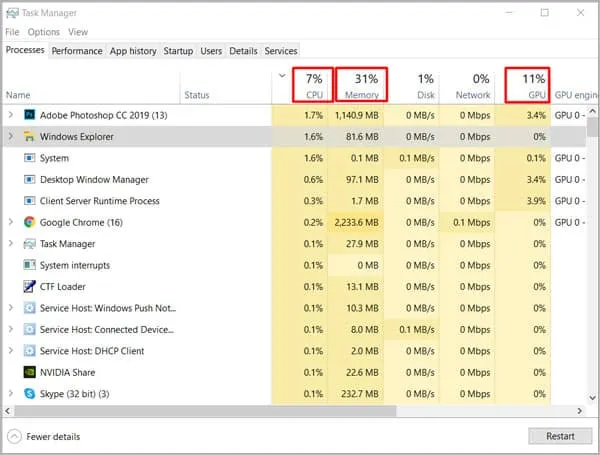Click the NVIDIA Share icon
The width and height of the screenshot is (600, 455).
point(29,372)
